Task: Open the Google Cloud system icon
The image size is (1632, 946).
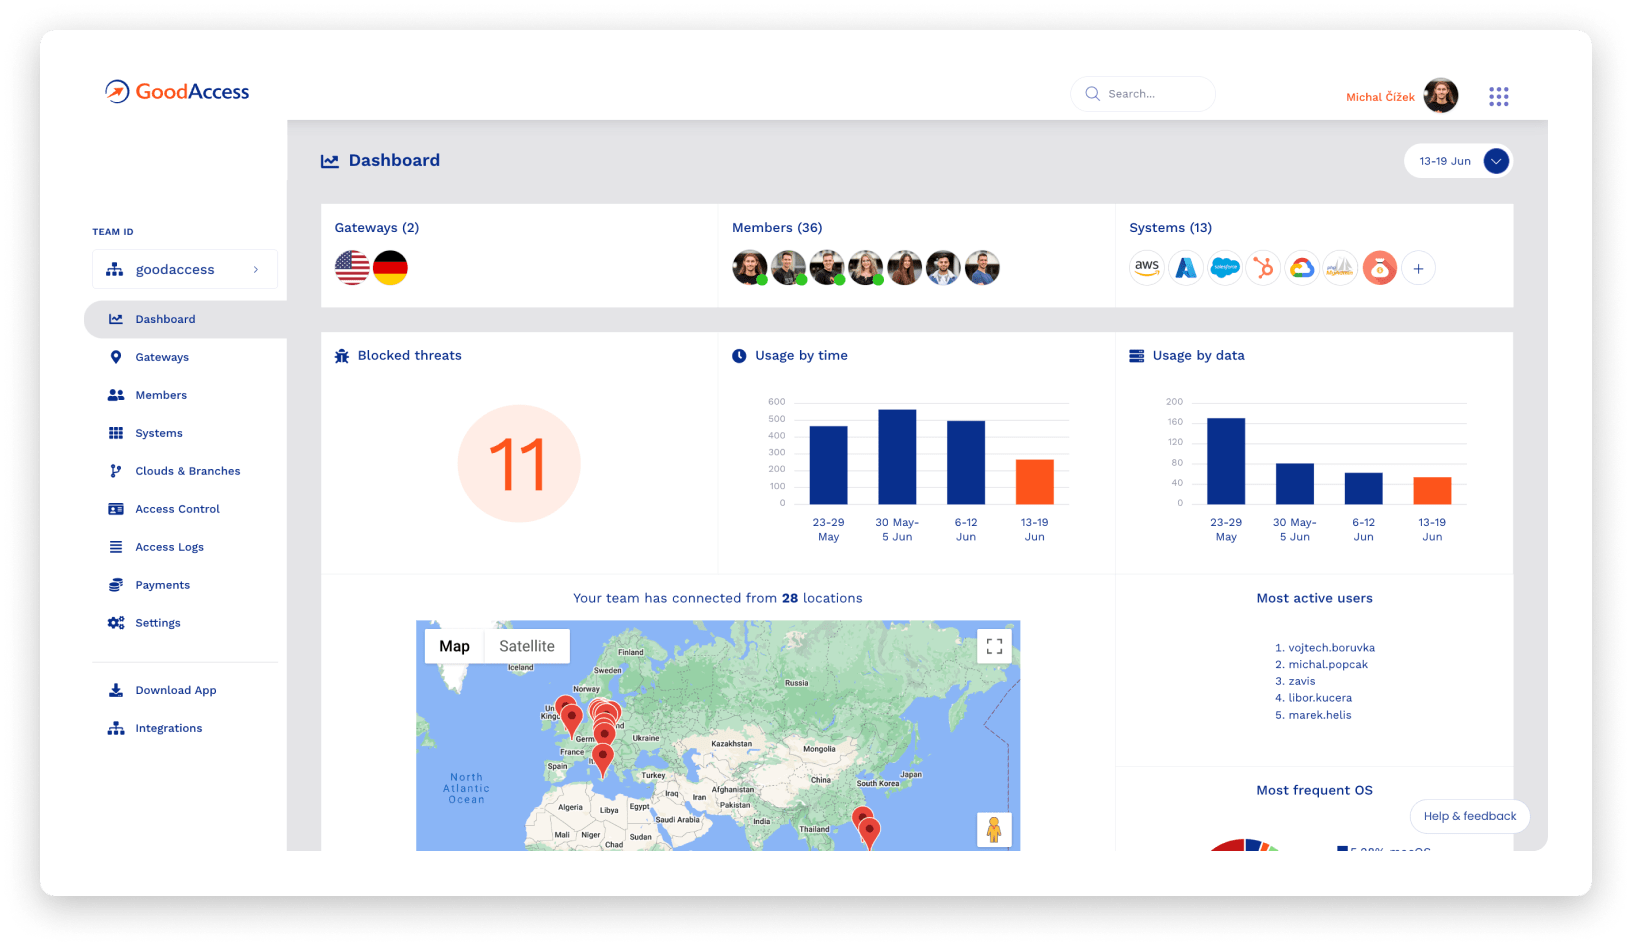Action: coord(1302,268)
